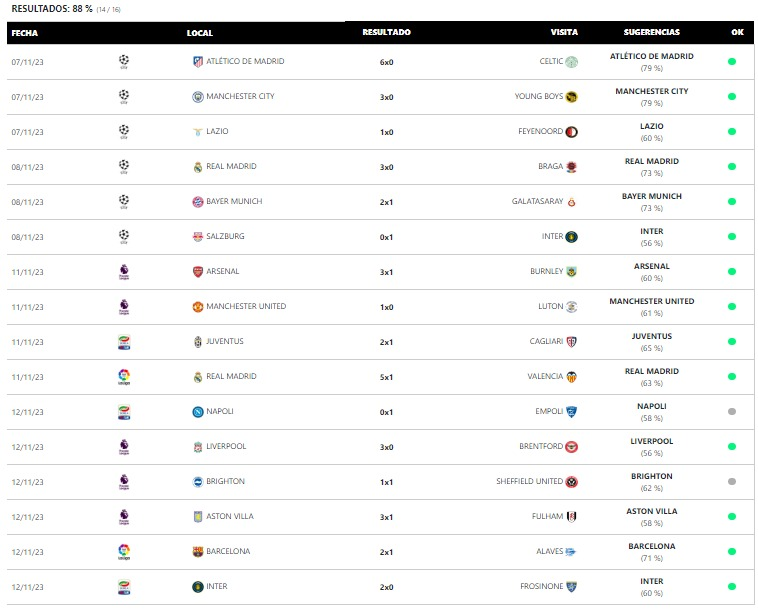The image size is (758, 611).
Task: Sort by the FECHA column header
Action: (25, 33)
